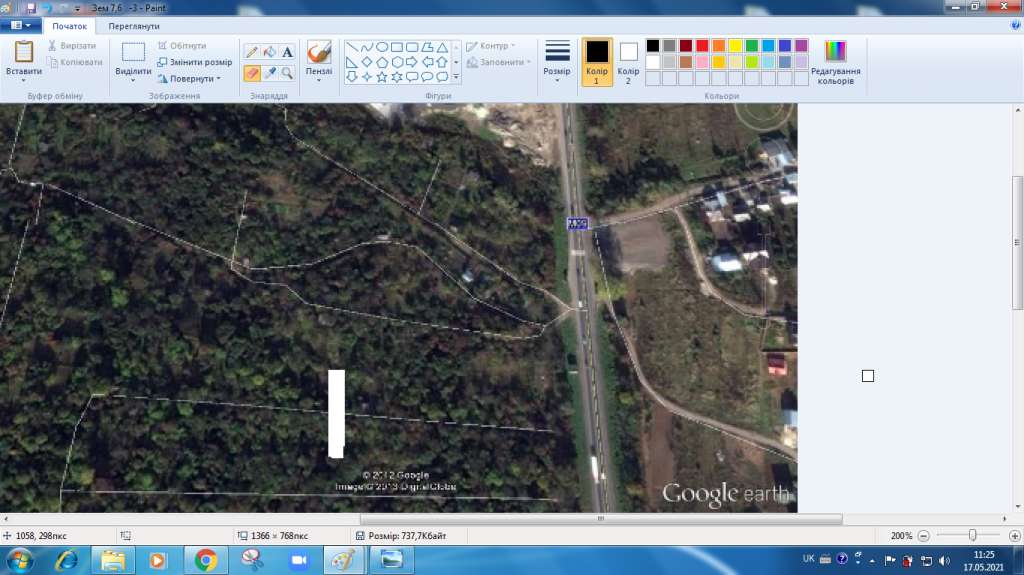Select the Magnifier tool
Viewport: 1024px width, 575px height.
(x=287, y=73)
